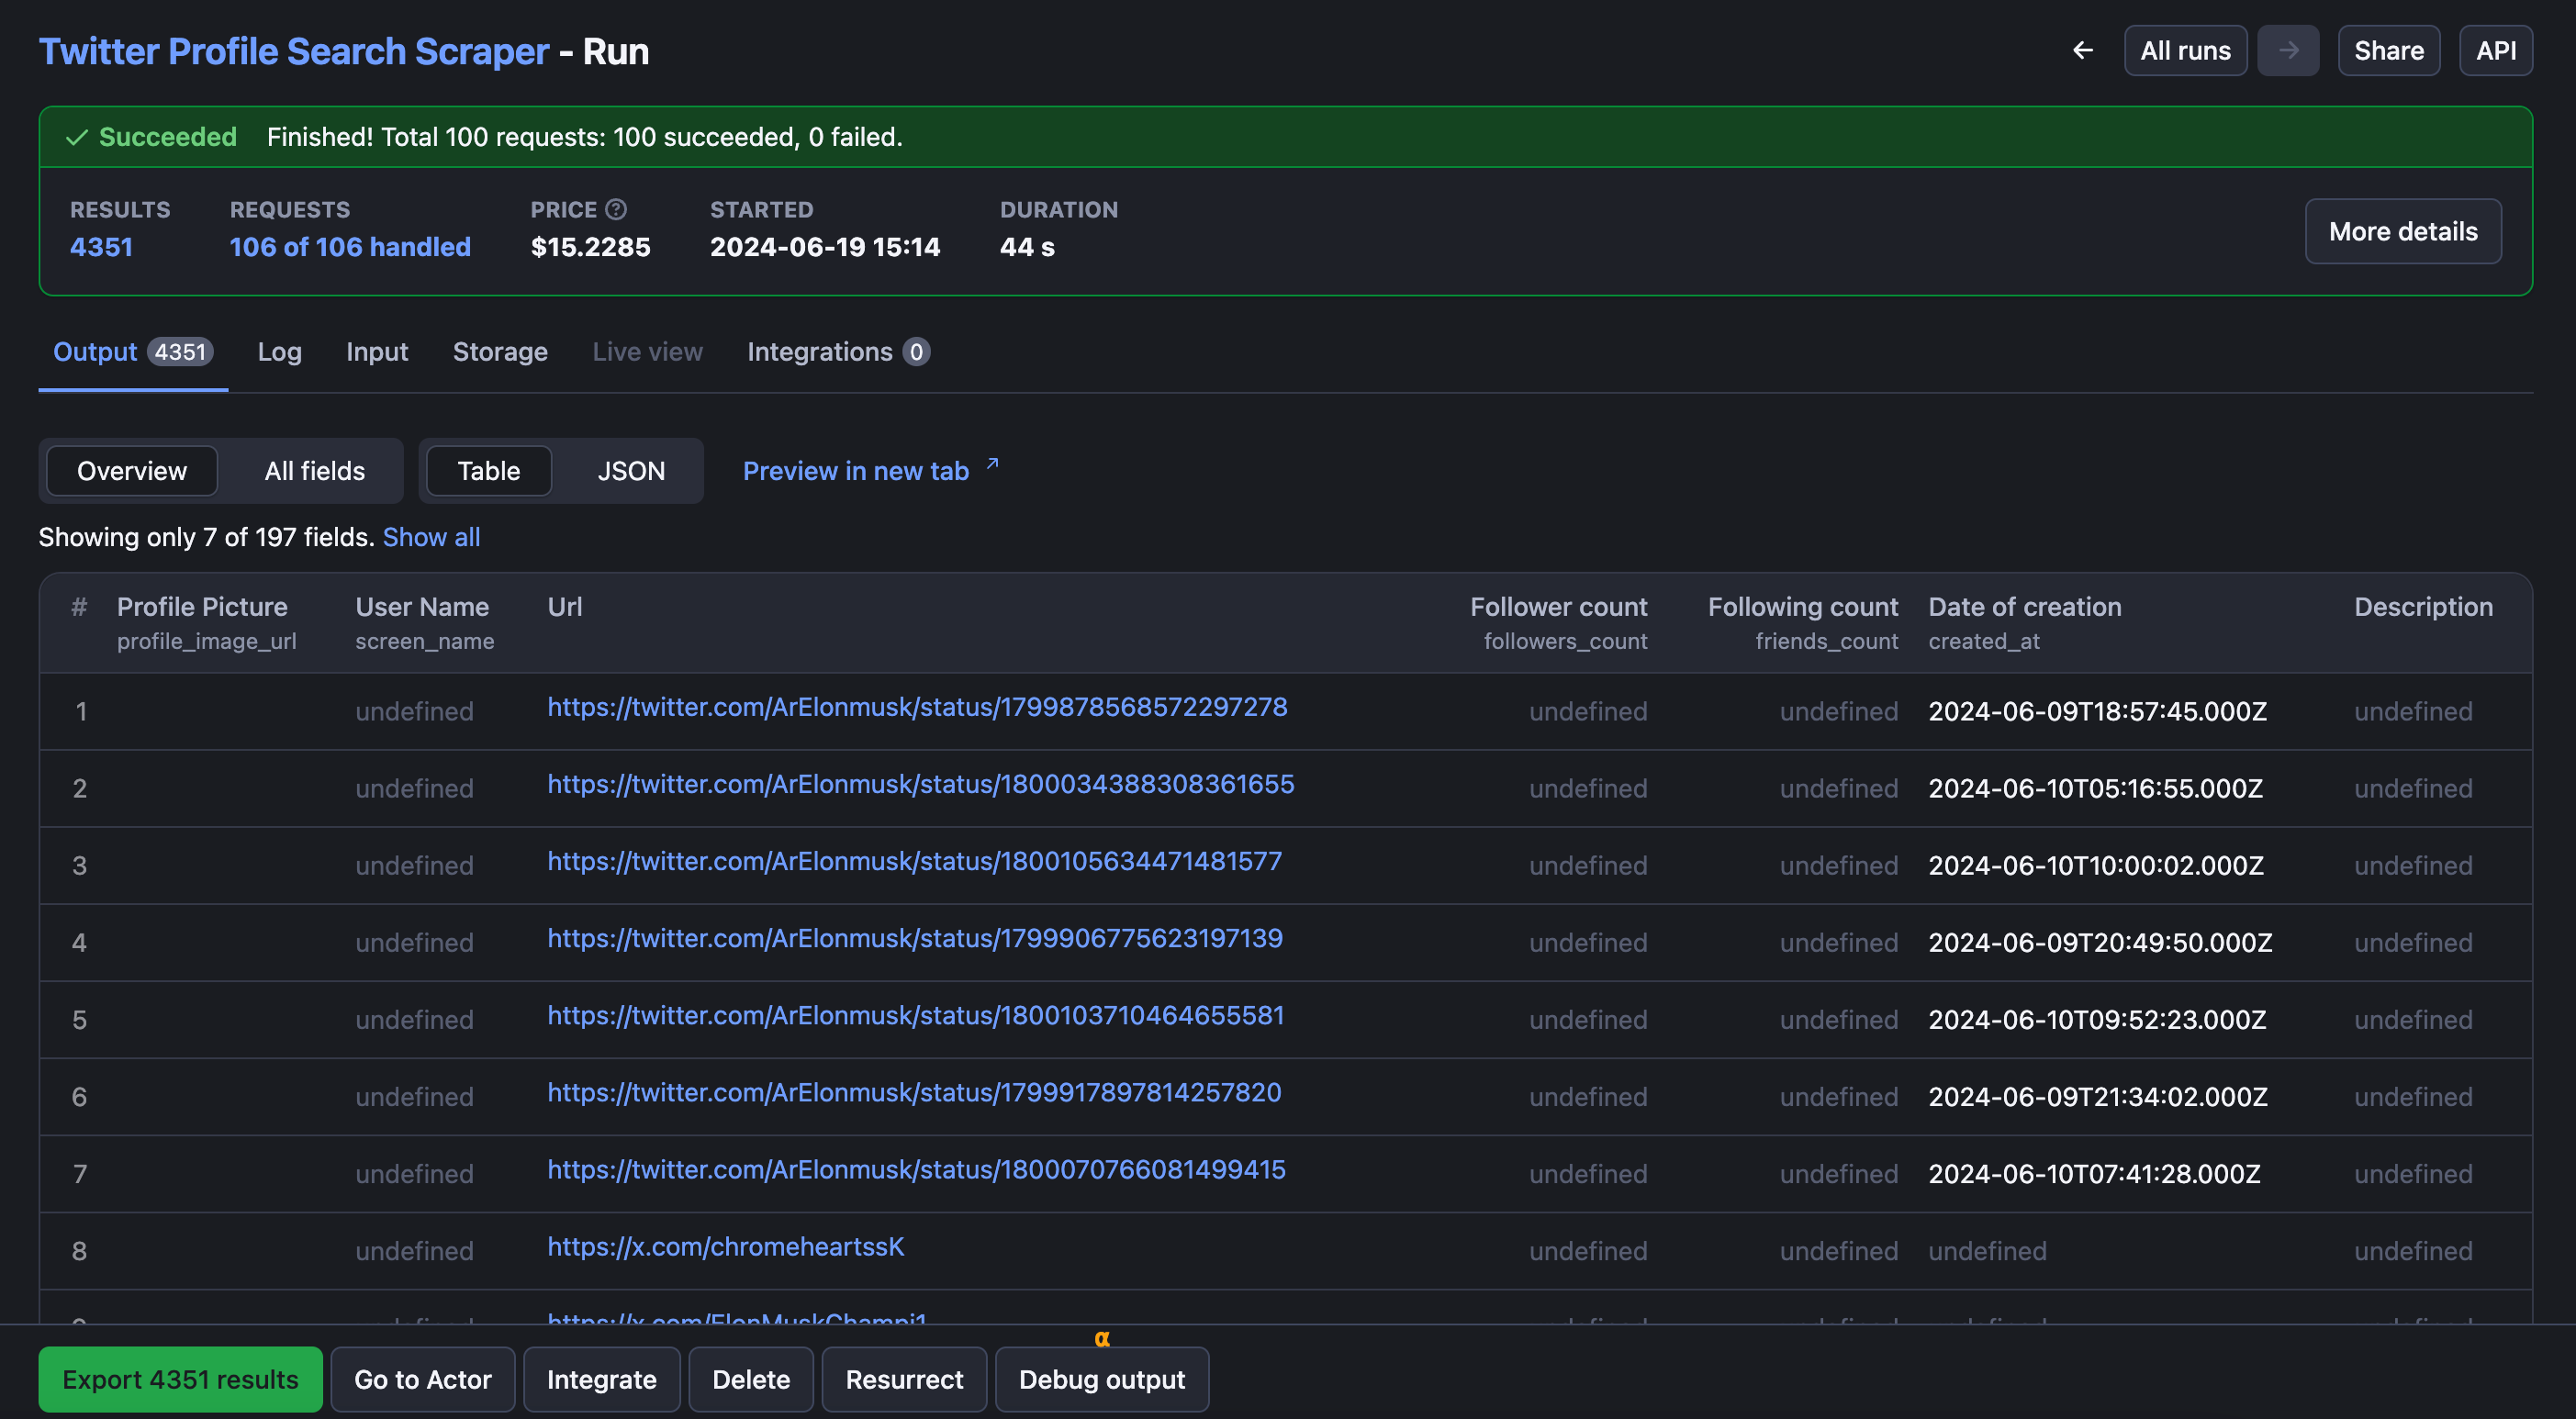The width and height of the screenshot is (2576, 1419).
Task: Open the API button
Action: click(2495, 50)
